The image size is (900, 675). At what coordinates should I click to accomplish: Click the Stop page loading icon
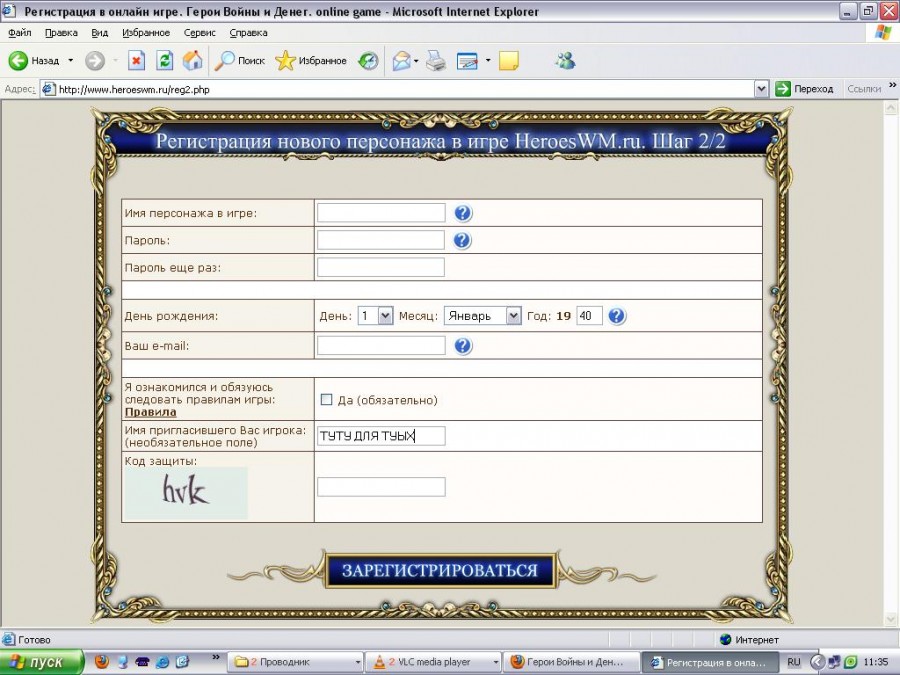pyautogui.click(x=136, y=60)
